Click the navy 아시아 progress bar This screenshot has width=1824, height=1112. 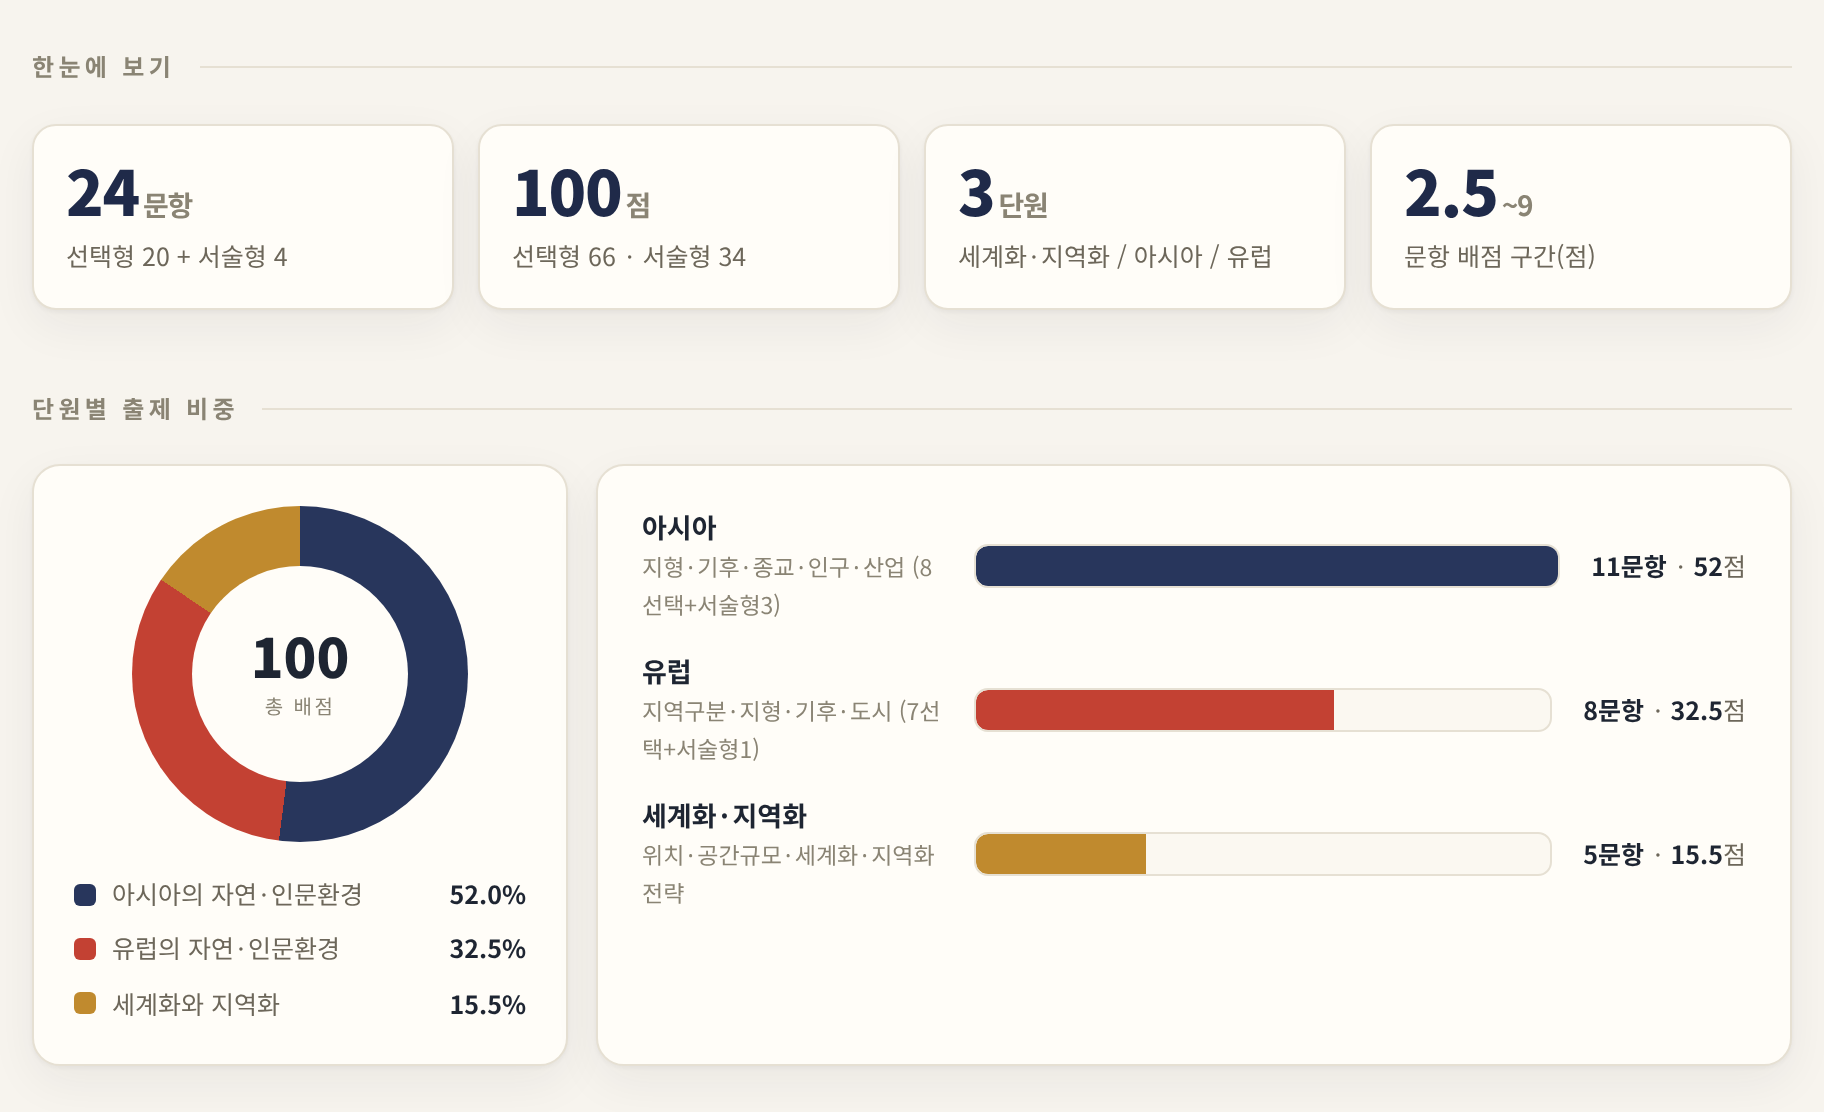pos(1267,566)
